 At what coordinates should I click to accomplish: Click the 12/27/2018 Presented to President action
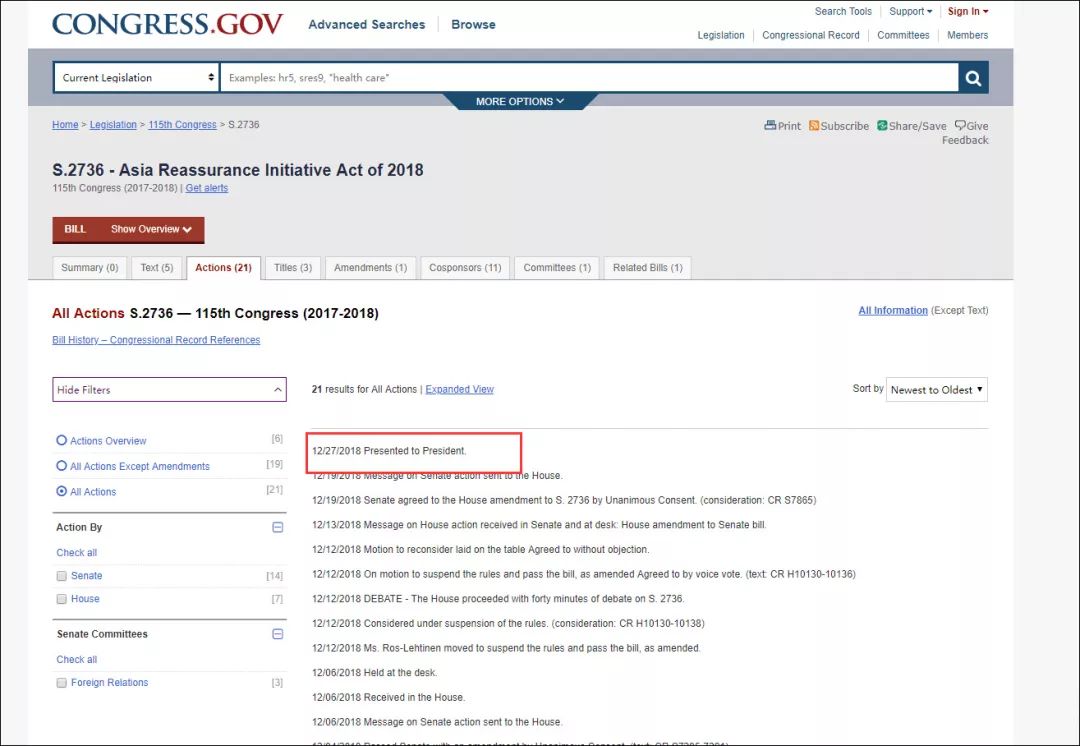389,451
